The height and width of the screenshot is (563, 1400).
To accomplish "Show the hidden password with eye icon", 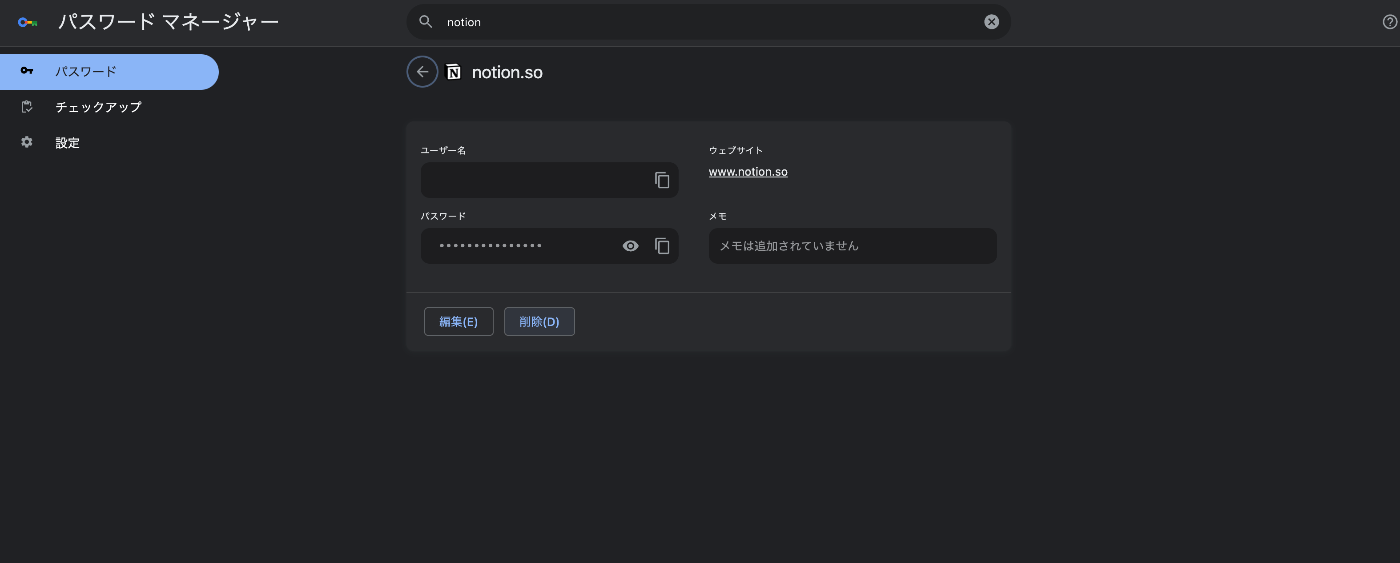I will coord(630,246).
